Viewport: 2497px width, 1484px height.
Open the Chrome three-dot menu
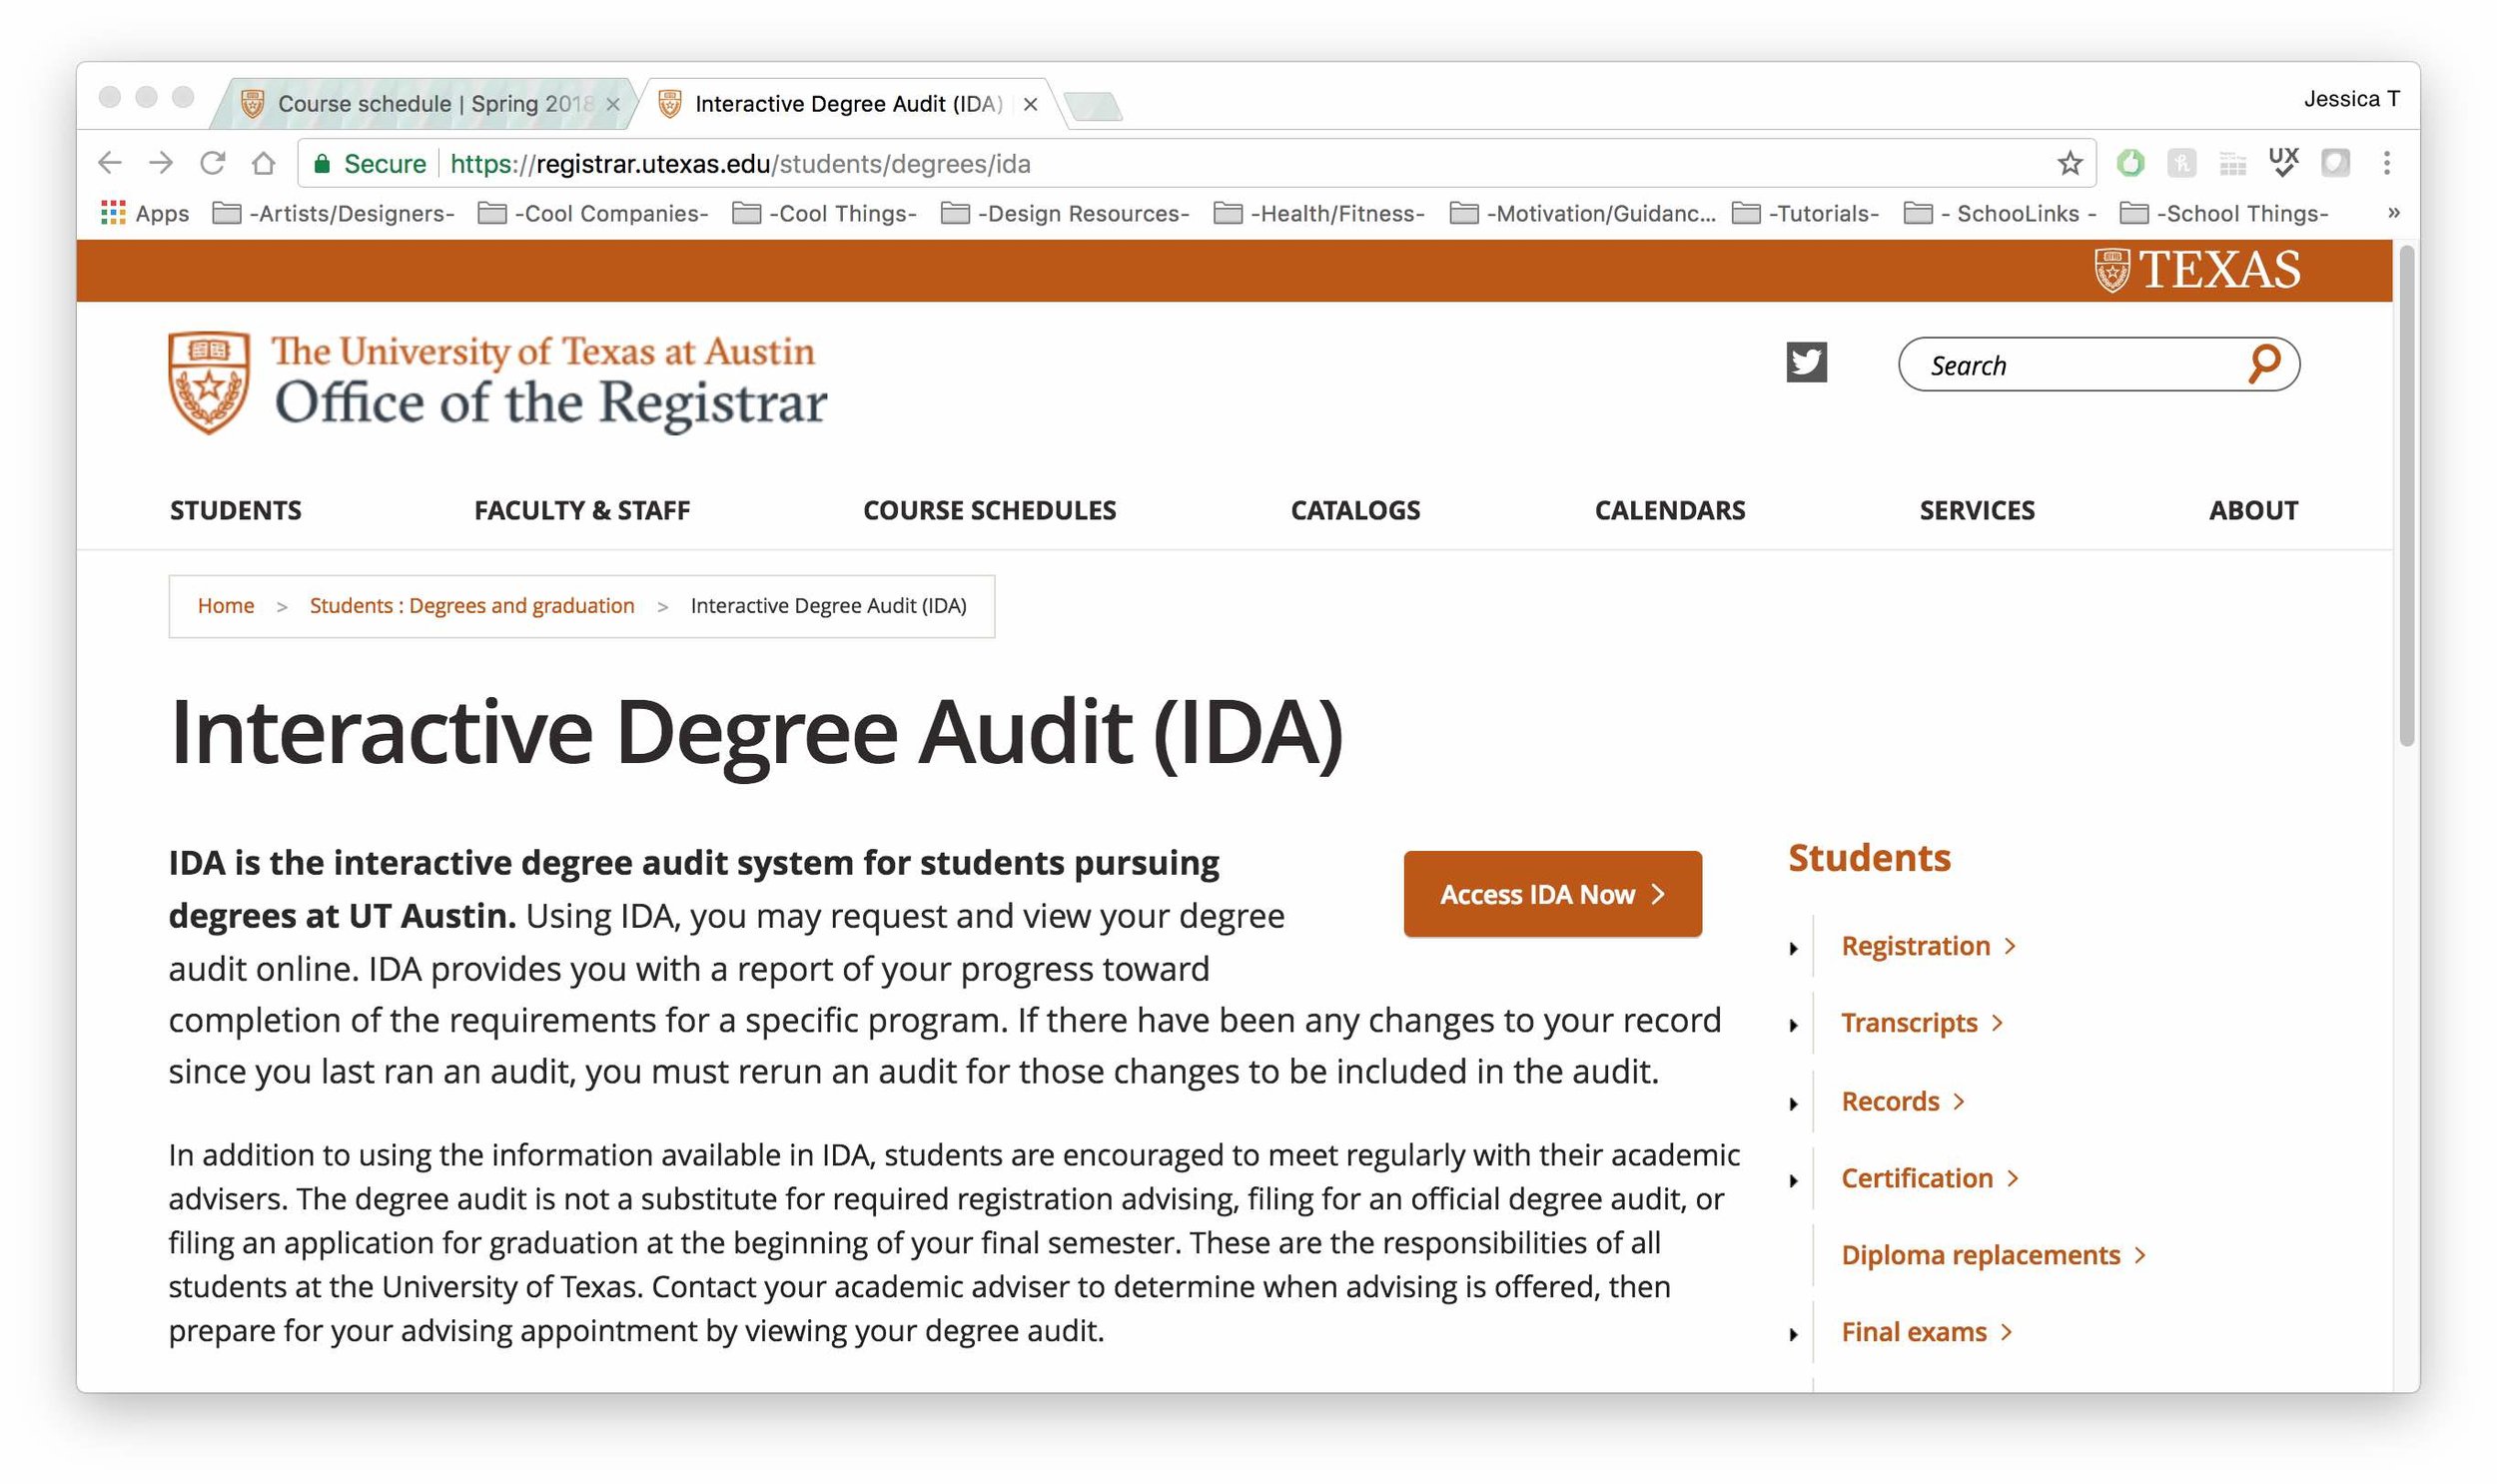(2386, 162)
